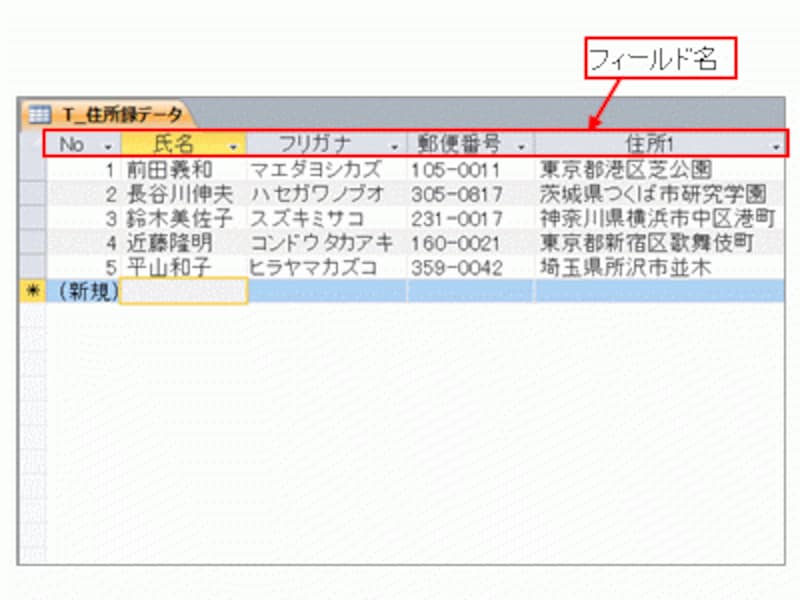Click the name cell 近藤隆明
The image size is (800, 600).
coord(184,242)
